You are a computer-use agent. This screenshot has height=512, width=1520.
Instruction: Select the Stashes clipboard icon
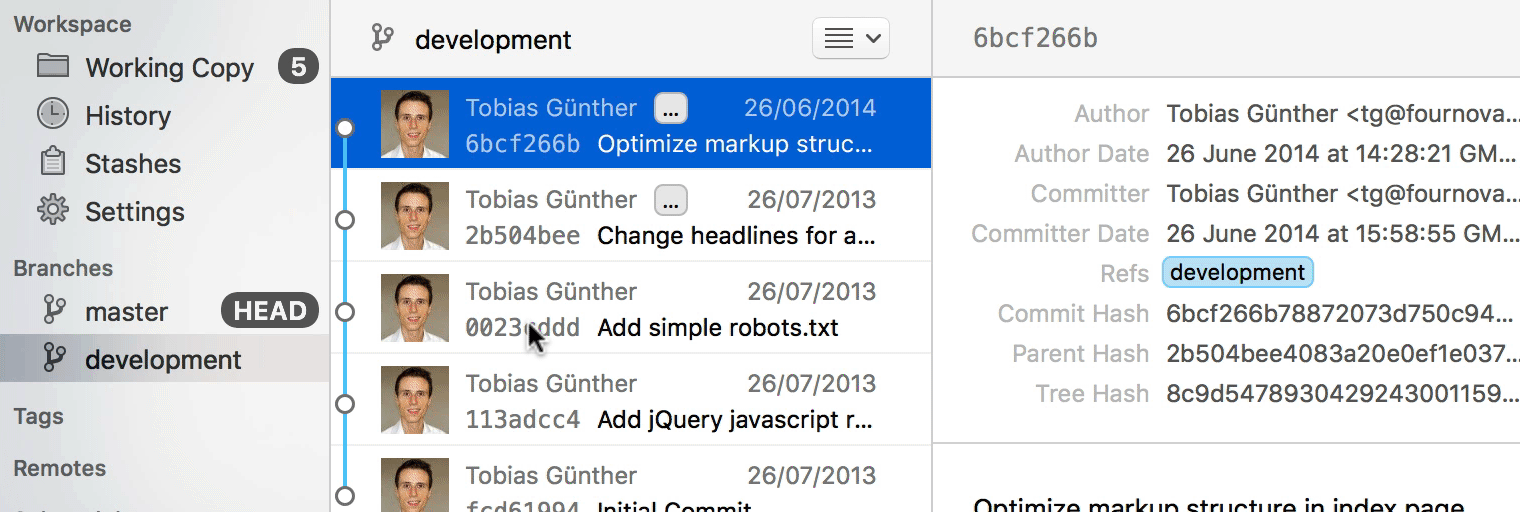tap(53, 163)
